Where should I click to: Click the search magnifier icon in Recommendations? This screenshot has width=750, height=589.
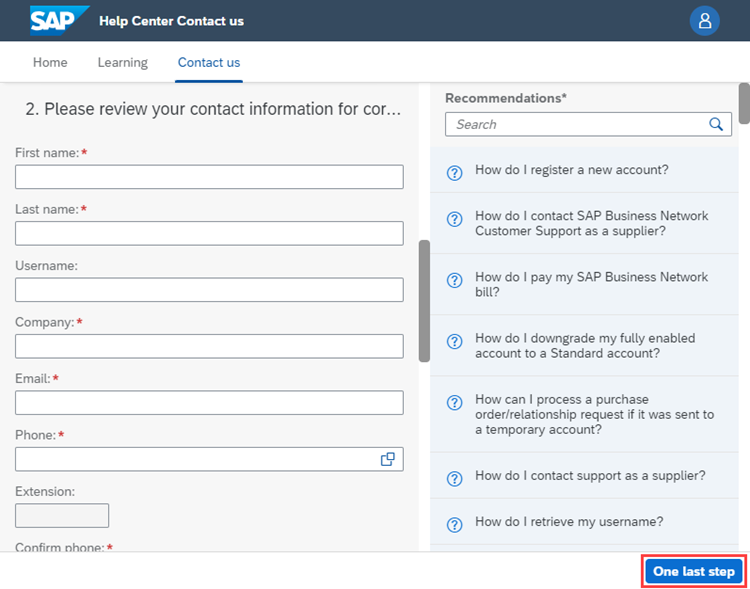716,124
